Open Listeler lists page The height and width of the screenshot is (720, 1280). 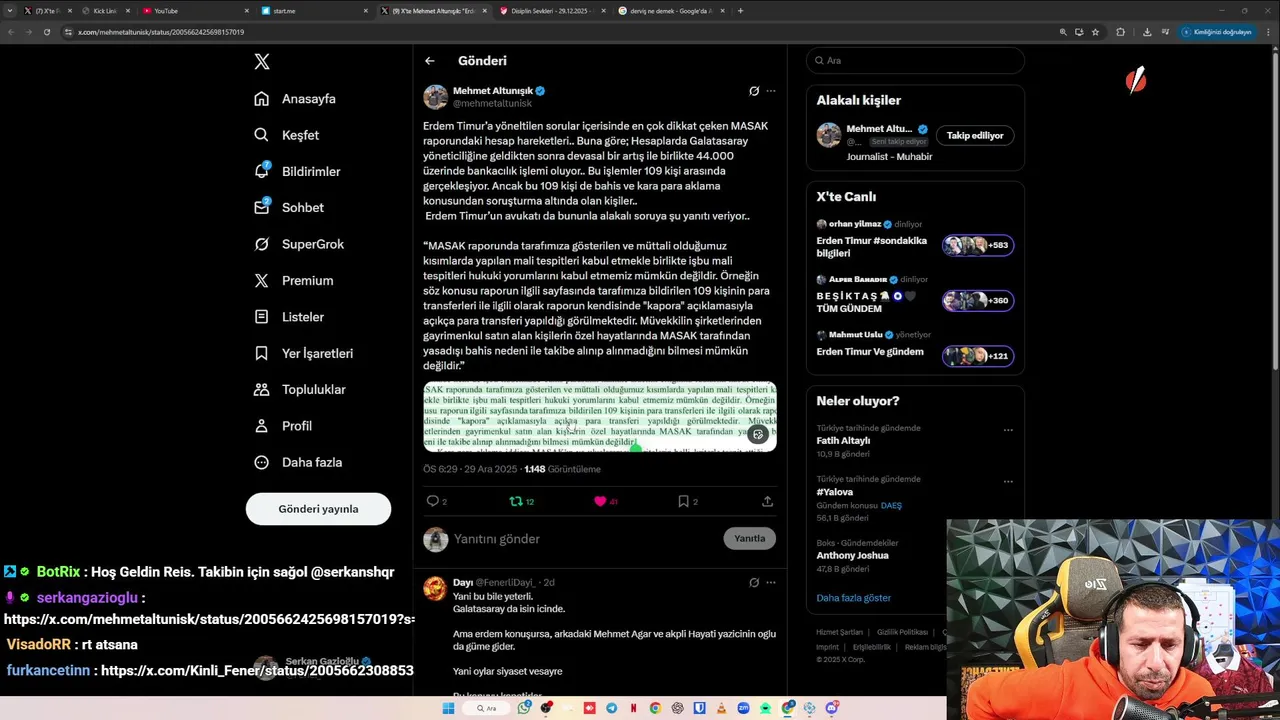(290, 317)
